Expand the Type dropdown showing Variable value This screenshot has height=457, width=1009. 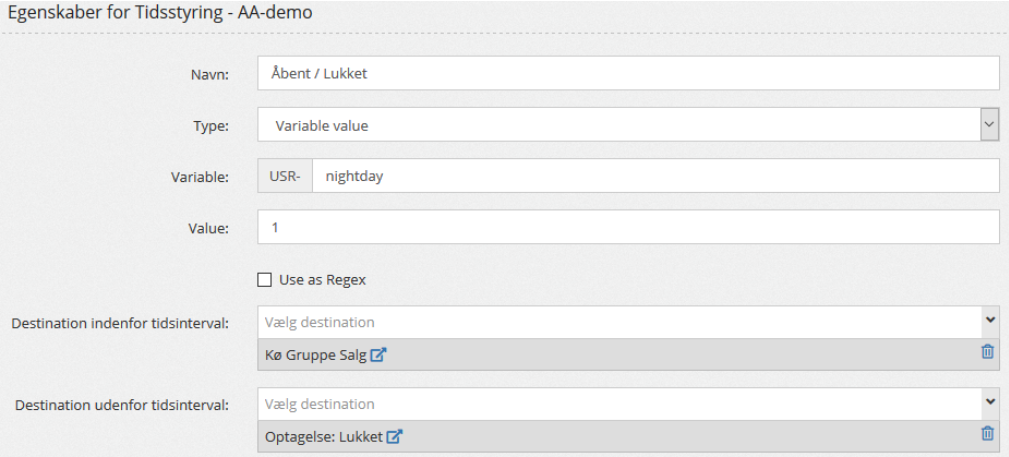[988, 125]
